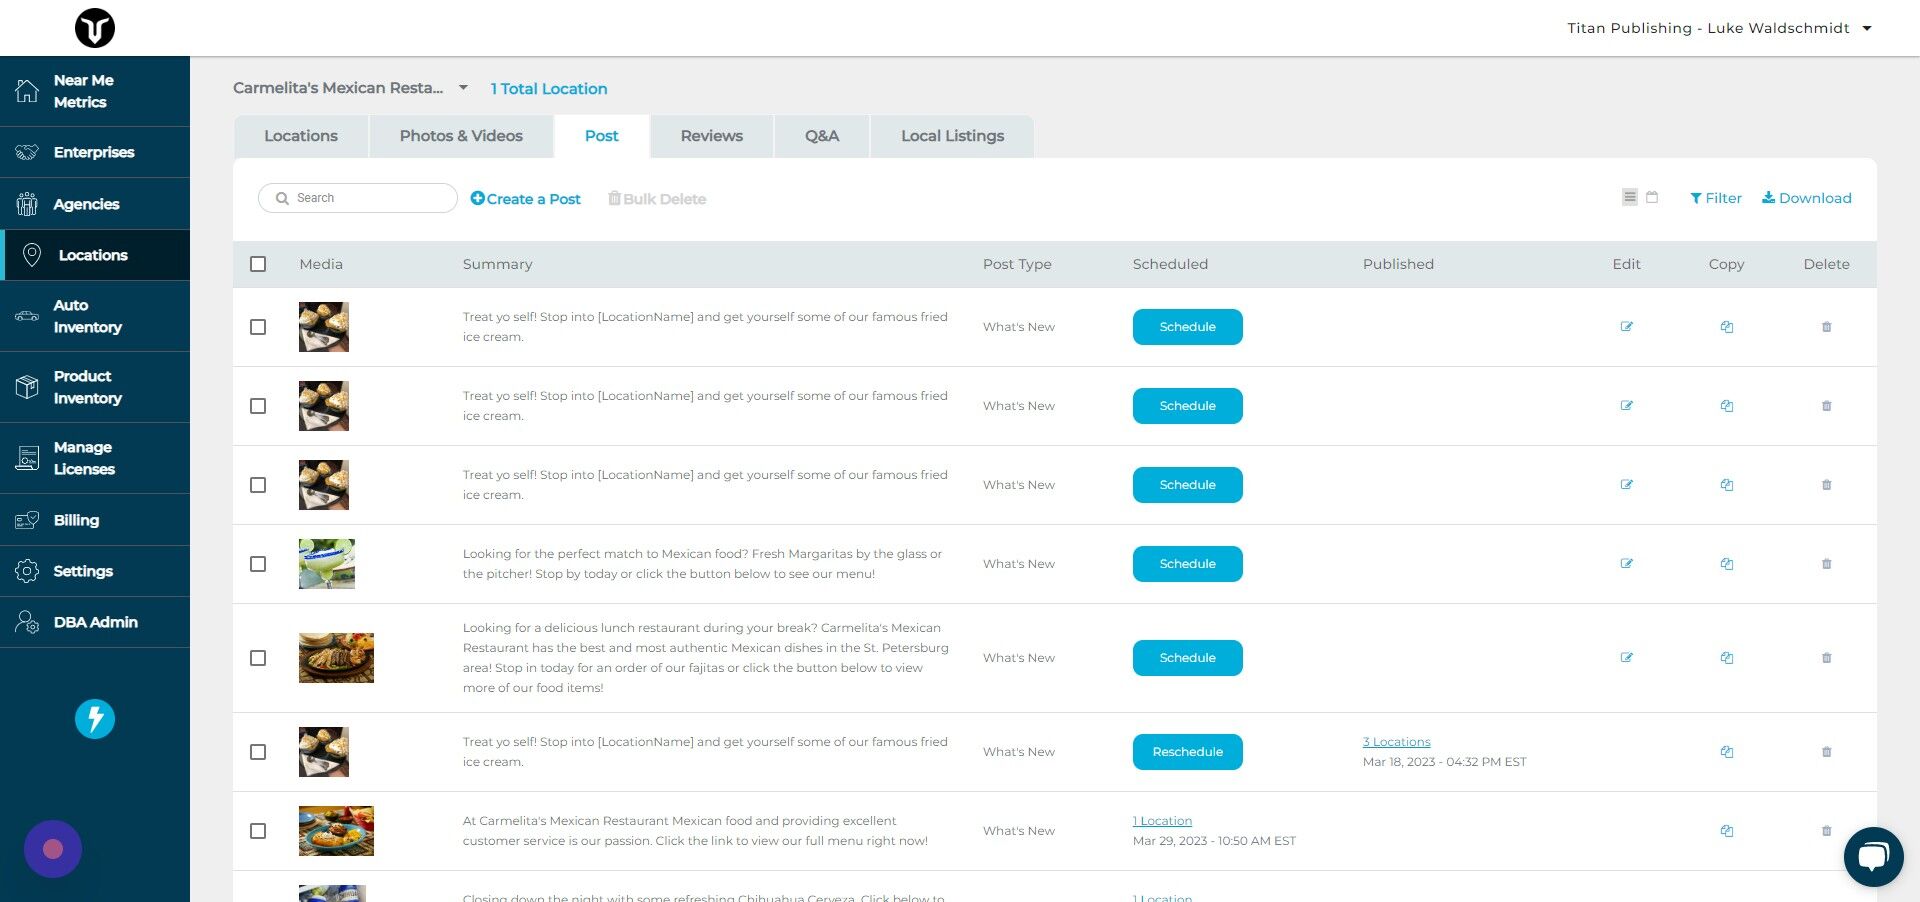
Task: Check the first fried ice cream post checkbox
Action: [x=258, y=327]
